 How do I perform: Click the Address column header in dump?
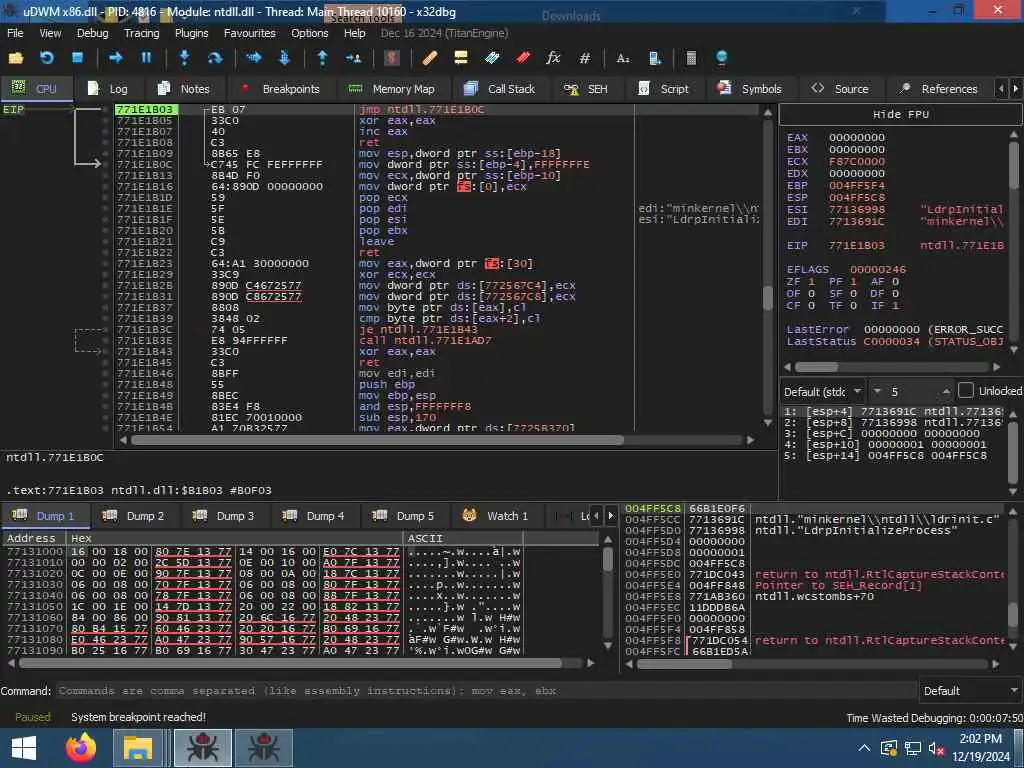coord(33,538)
